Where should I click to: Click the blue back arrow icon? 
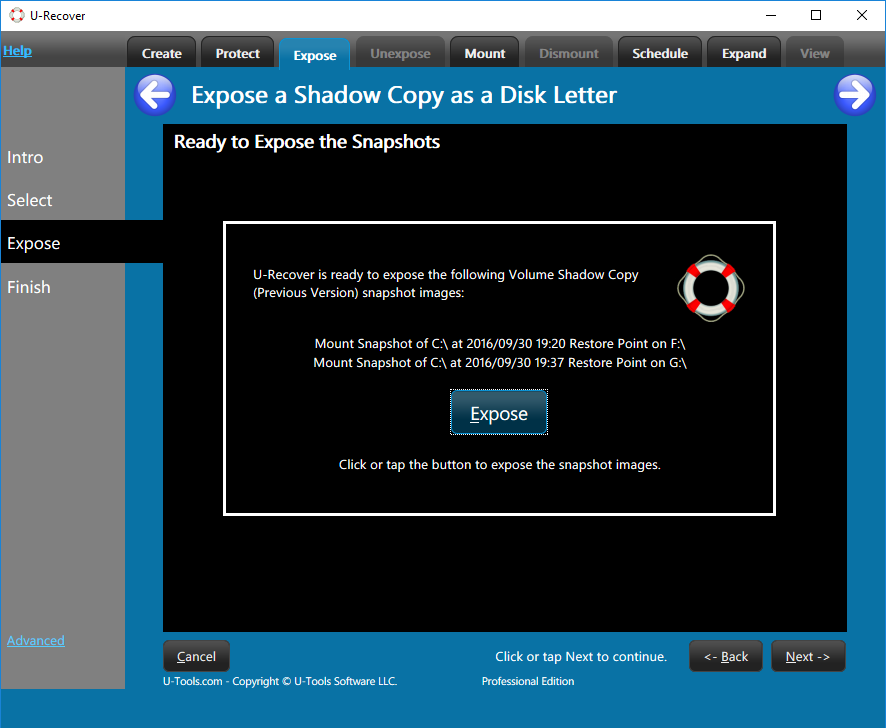[155, 95]
